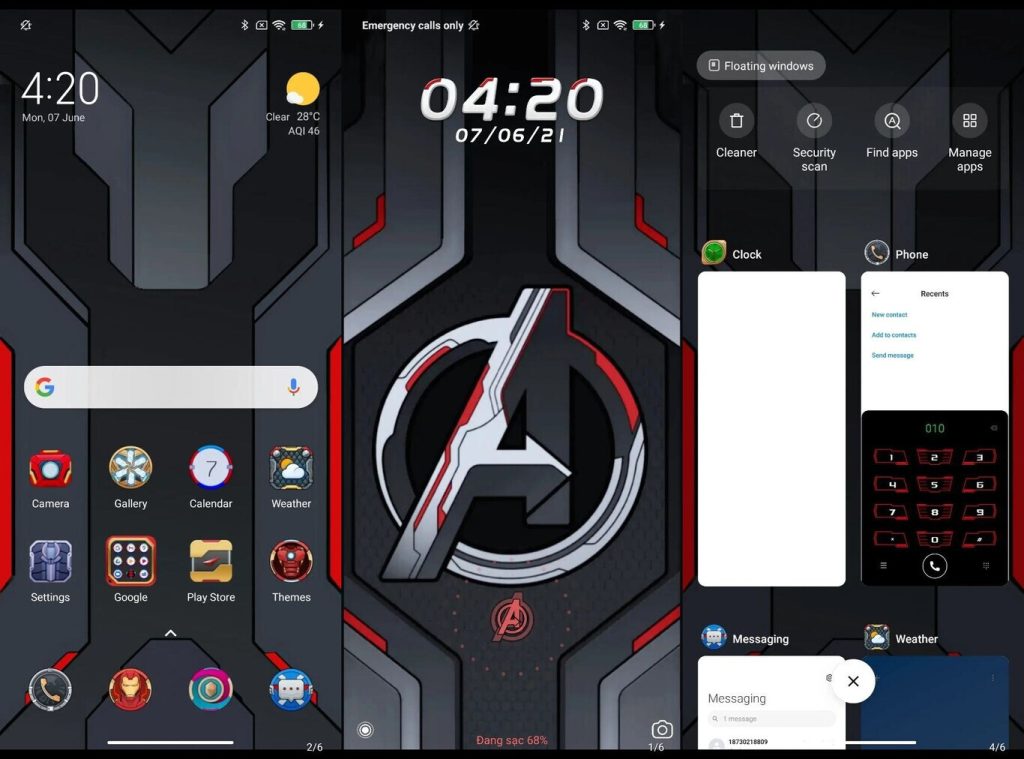Open the Google folder
The width and height of the screenshot is (1024, 759).
pyautogui.click(x=131, y=560)
